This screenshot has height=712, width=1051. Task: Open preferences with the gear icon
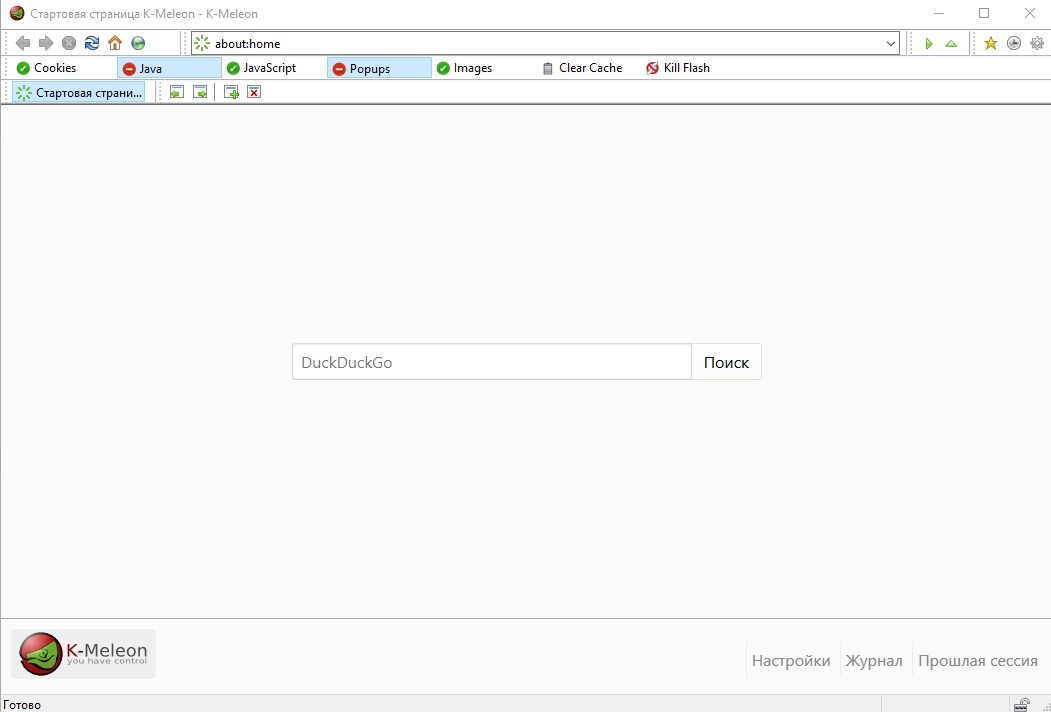point(1037,44)
